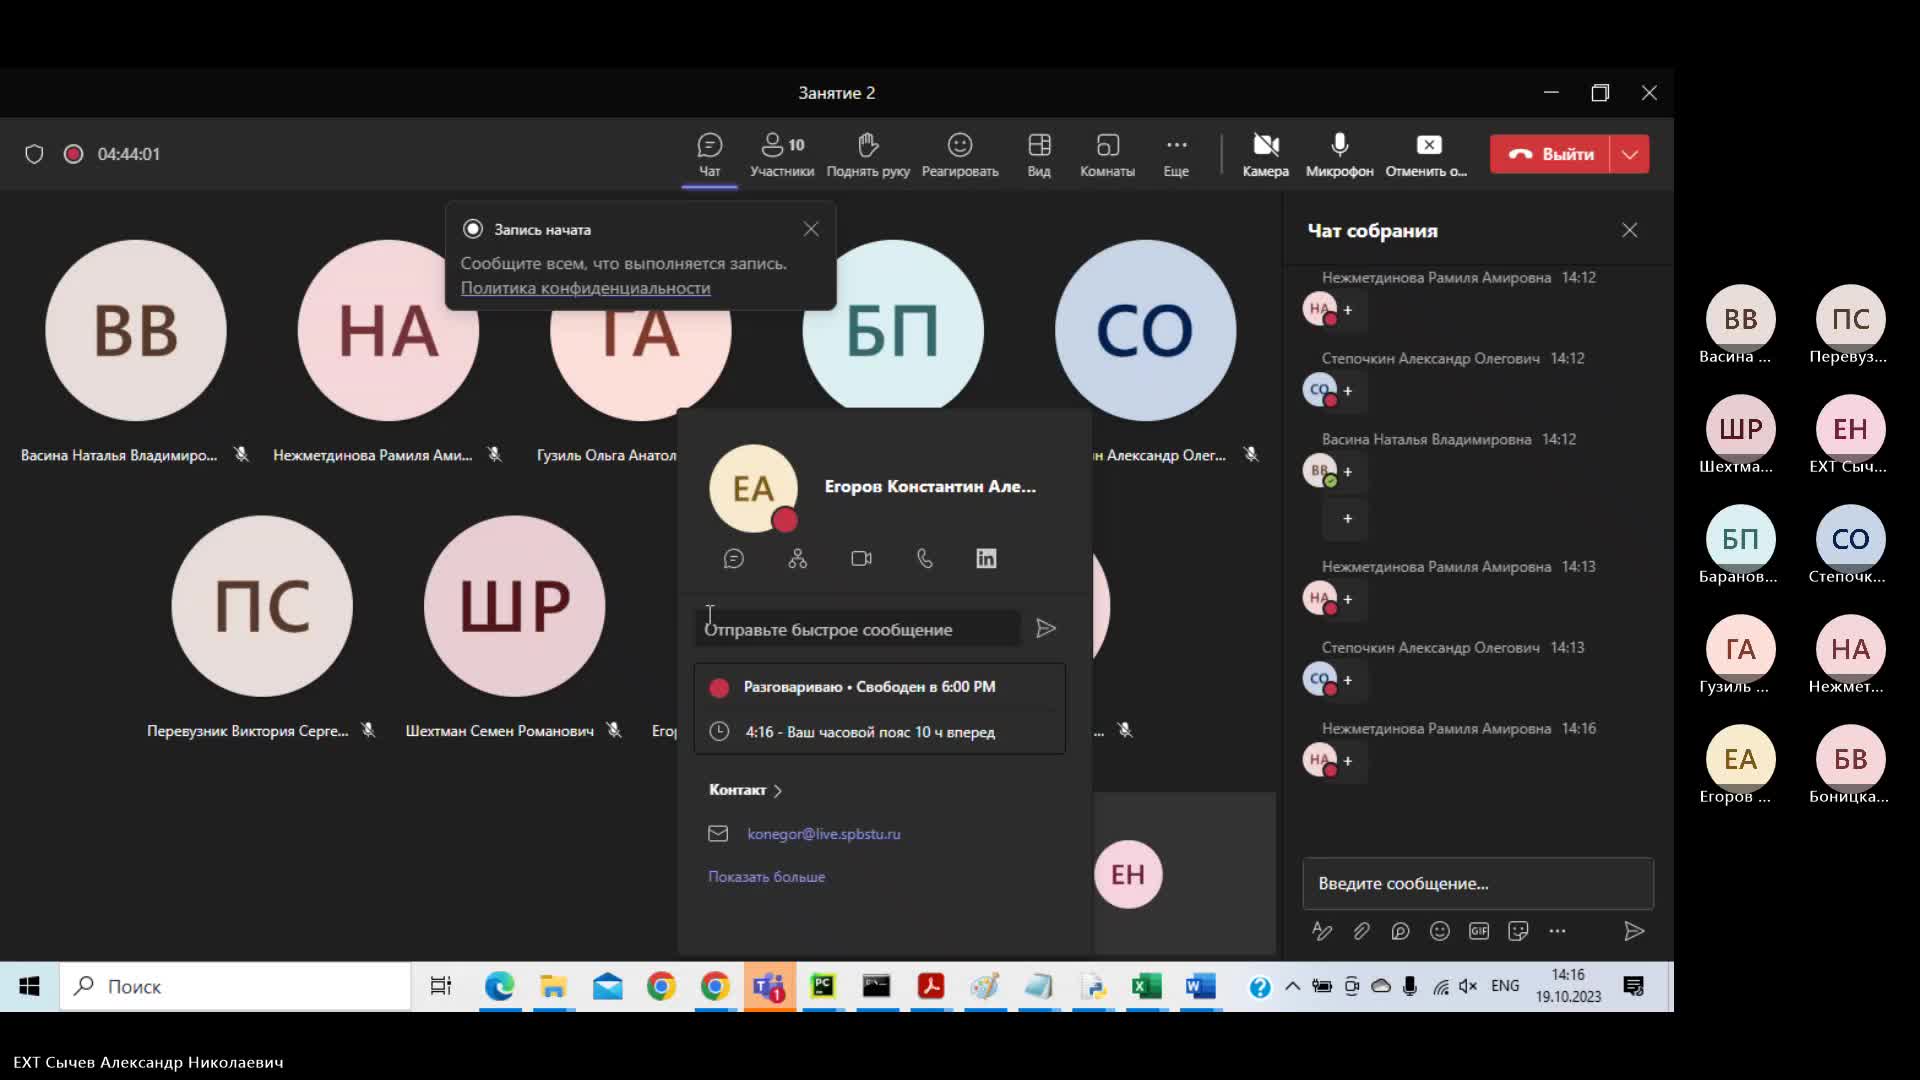The width and height of the screenshot is (1920, 1080).
Task: Click the time zone info row
Action: [880, 732]
